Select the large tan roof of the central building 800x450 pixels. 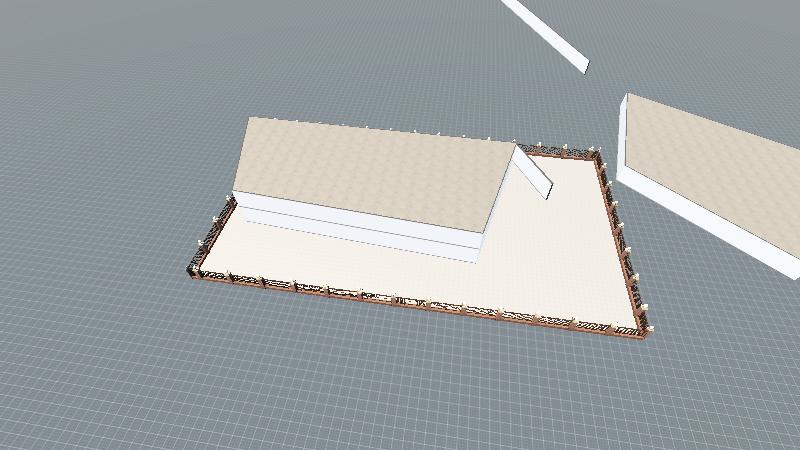tap(370, 175)
